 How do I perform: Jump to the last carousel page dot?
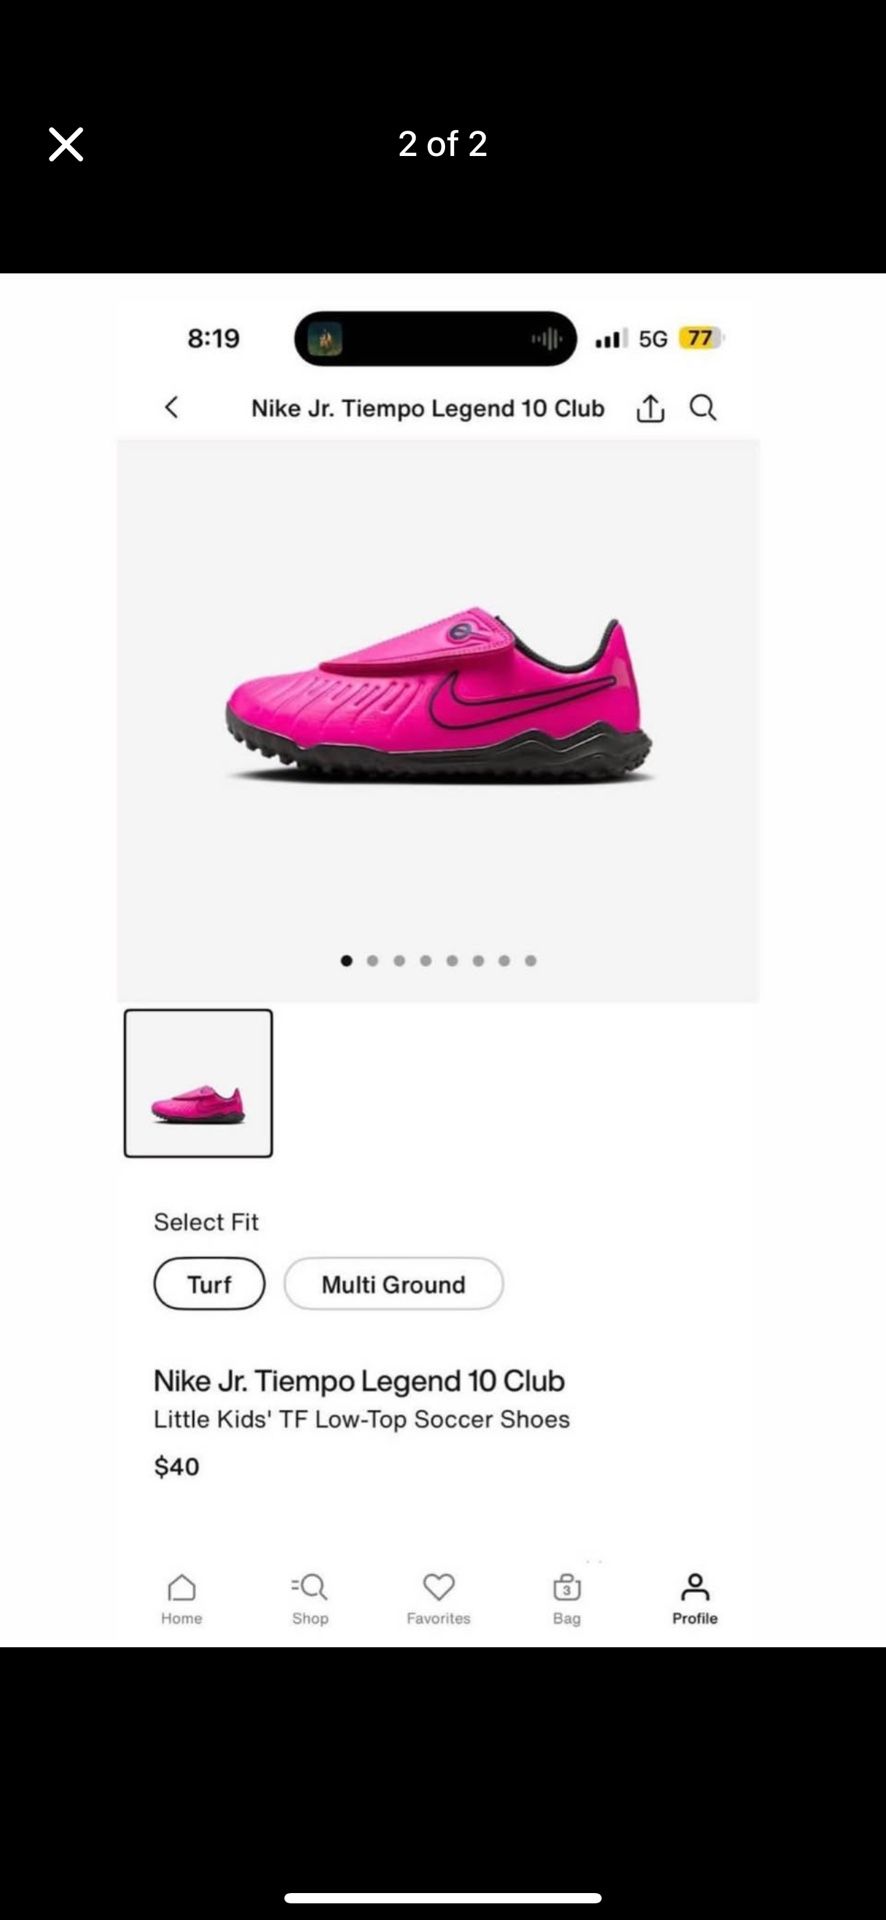pos(530,960)
